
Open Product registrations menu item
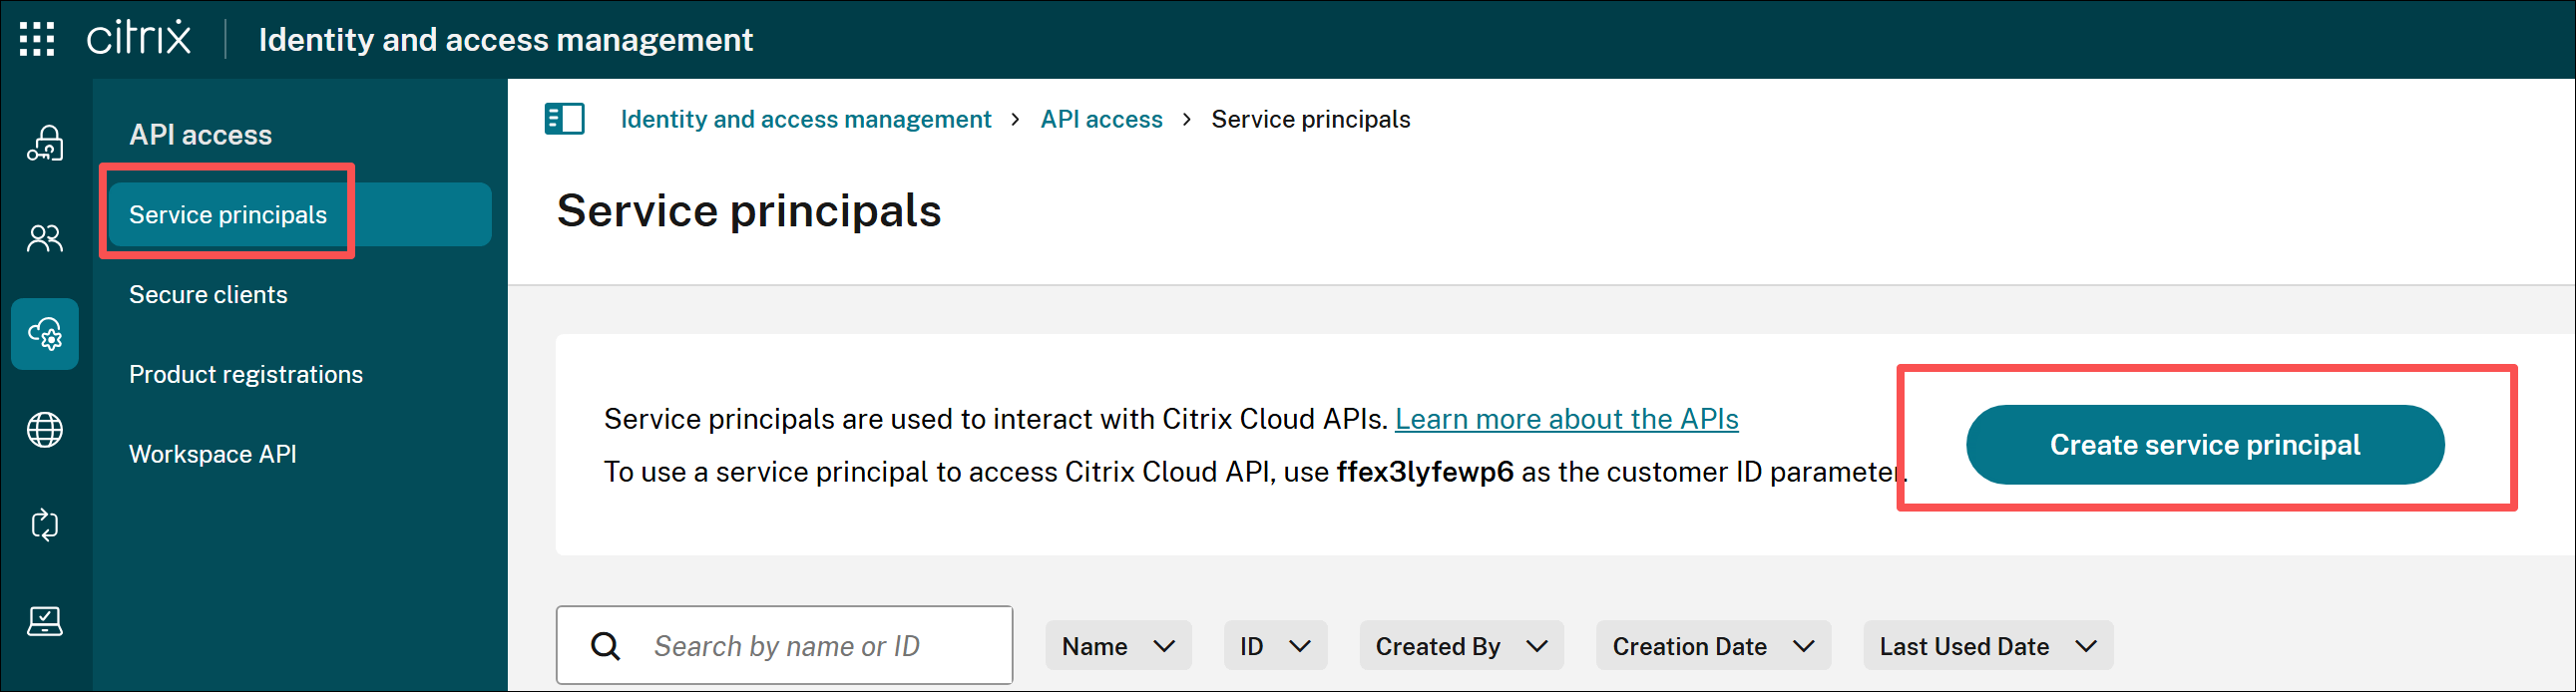click(246, 374)
